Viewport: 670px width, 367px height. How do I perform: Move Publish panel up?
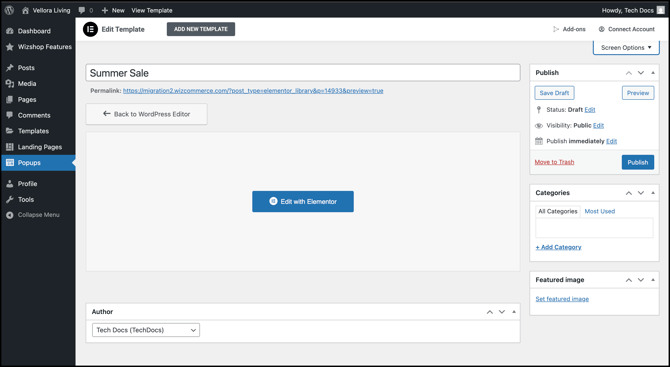629,73
